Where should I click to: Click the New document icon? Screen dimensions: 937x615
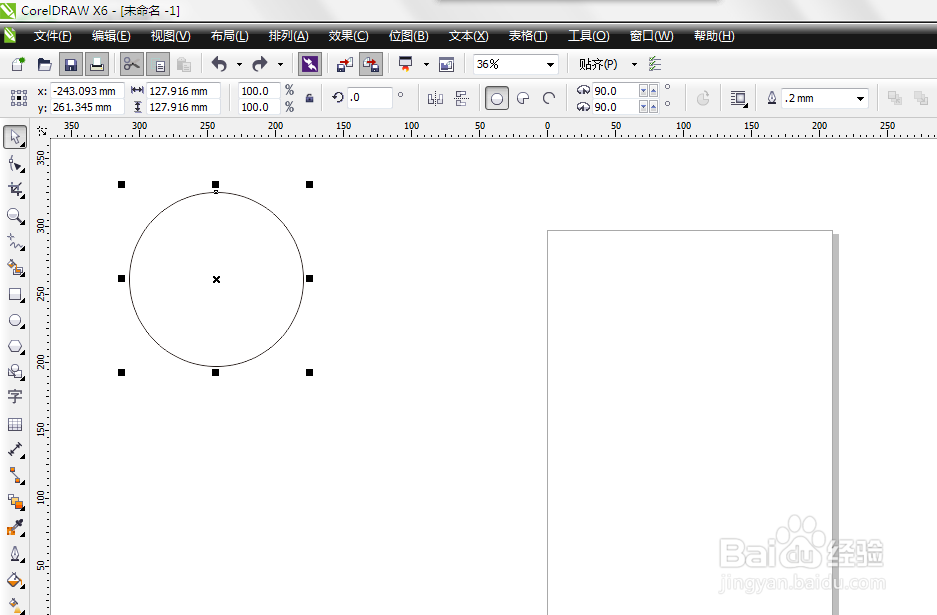[19, 64]
